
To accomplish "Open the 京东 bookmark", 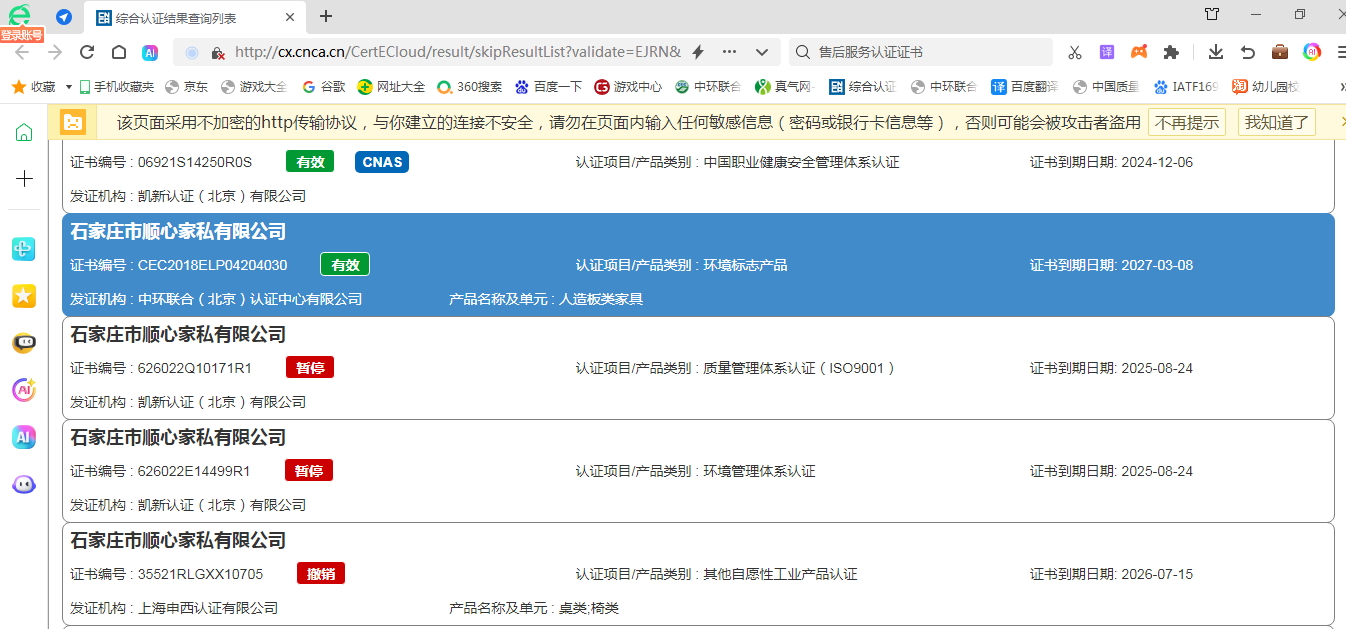I will [x=187, y=87].
